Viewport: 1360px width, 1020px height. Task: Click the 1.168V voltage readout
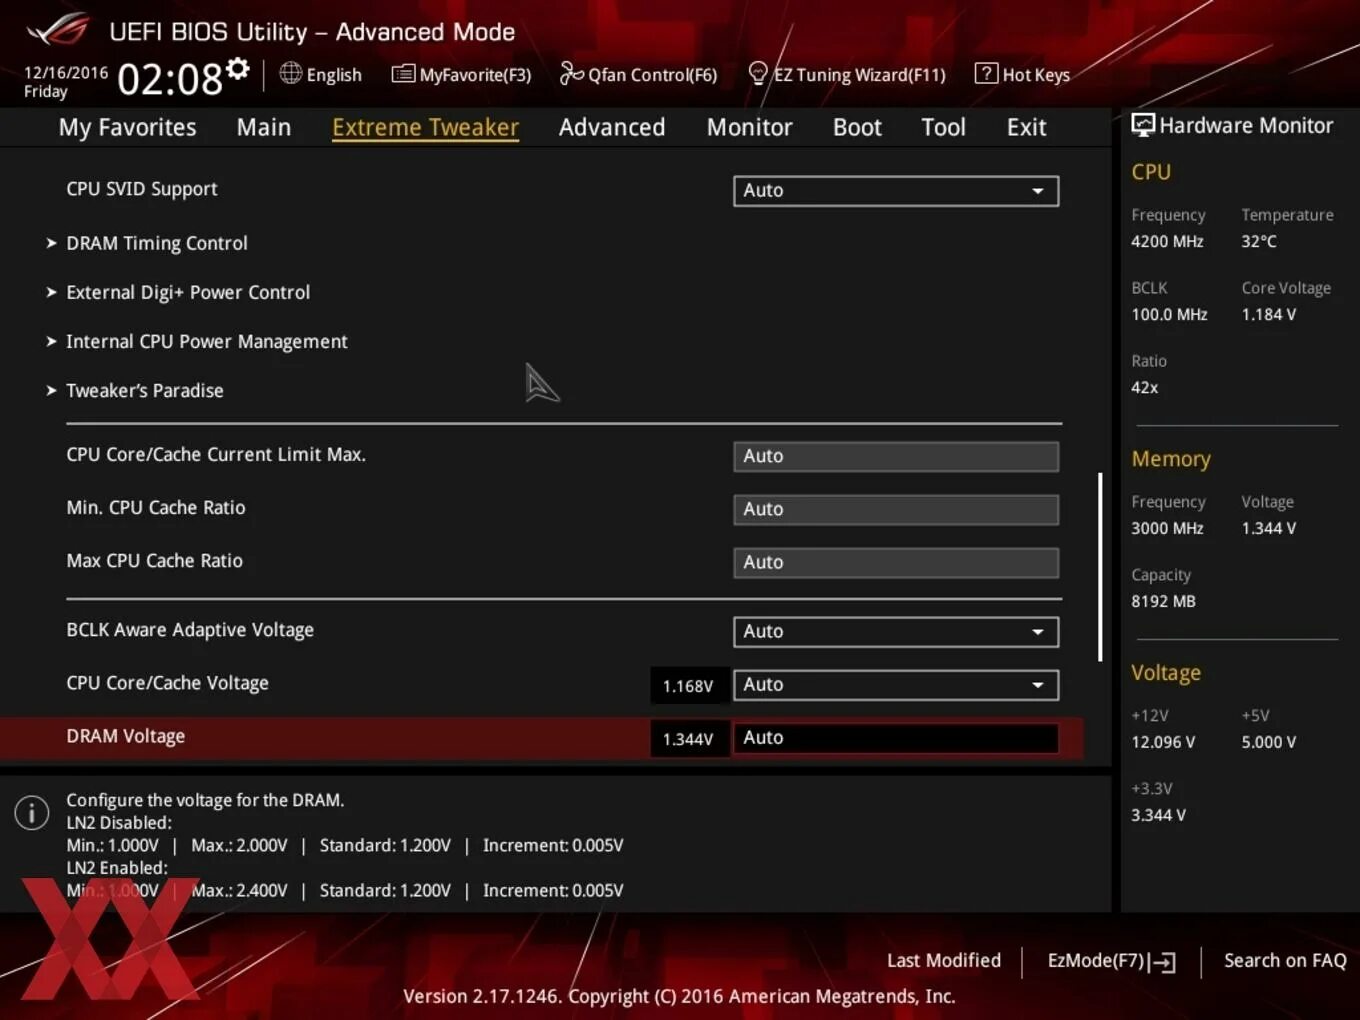pyautogui.click(x=688, y=686)
